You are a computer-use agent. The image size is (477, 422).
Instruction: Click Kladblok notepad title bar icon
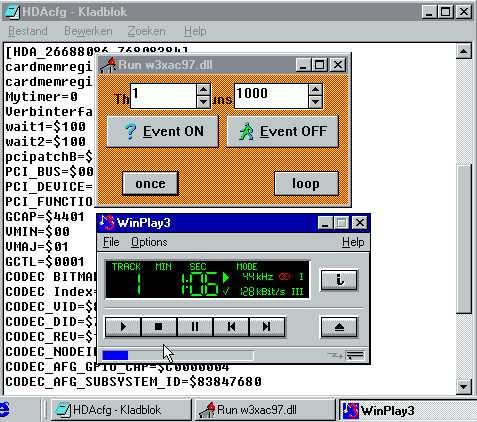click(x=12, y=12)
